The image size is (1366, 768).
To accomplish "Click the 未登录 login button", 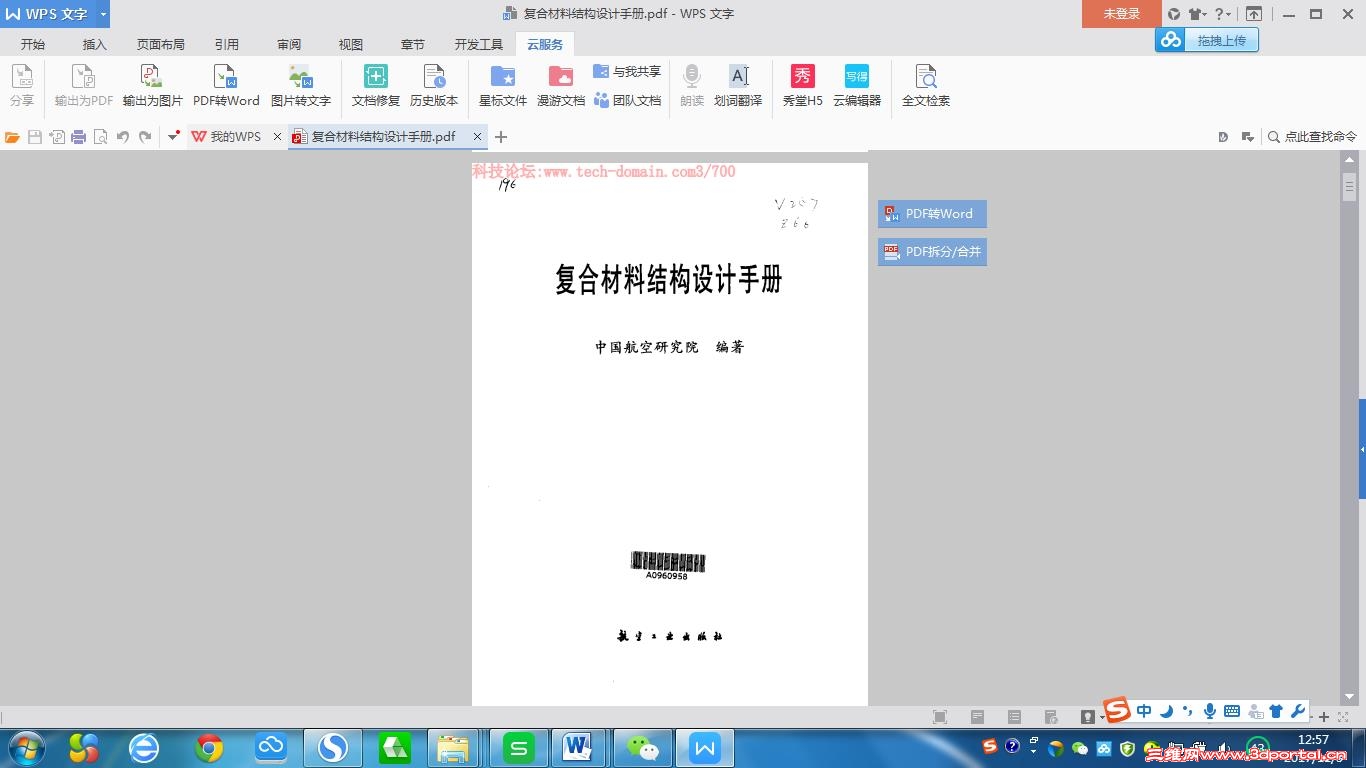I will coord(1121,14).
